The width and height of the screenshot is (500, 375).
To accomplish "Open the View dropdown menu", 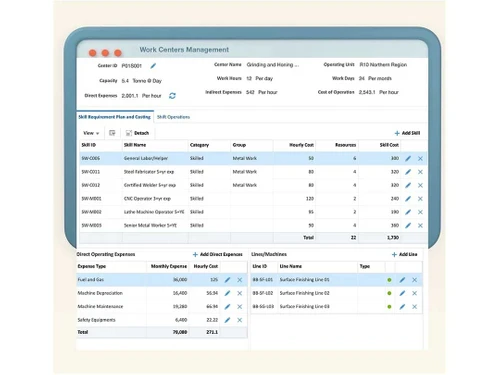I will click(91, 133).
